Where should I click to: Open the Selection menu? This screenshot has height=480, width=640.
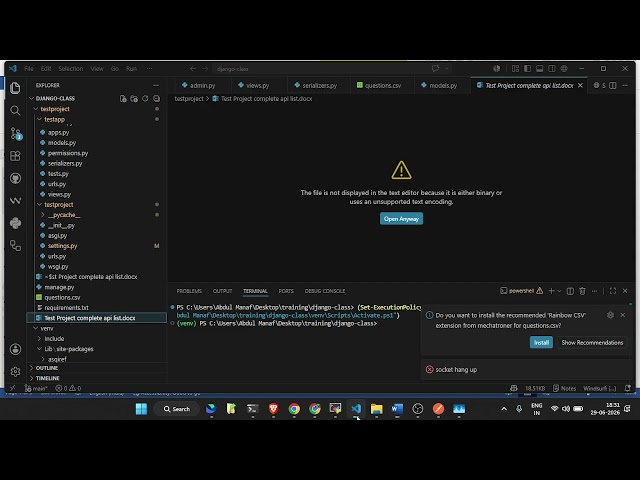(x=71, y=69)
